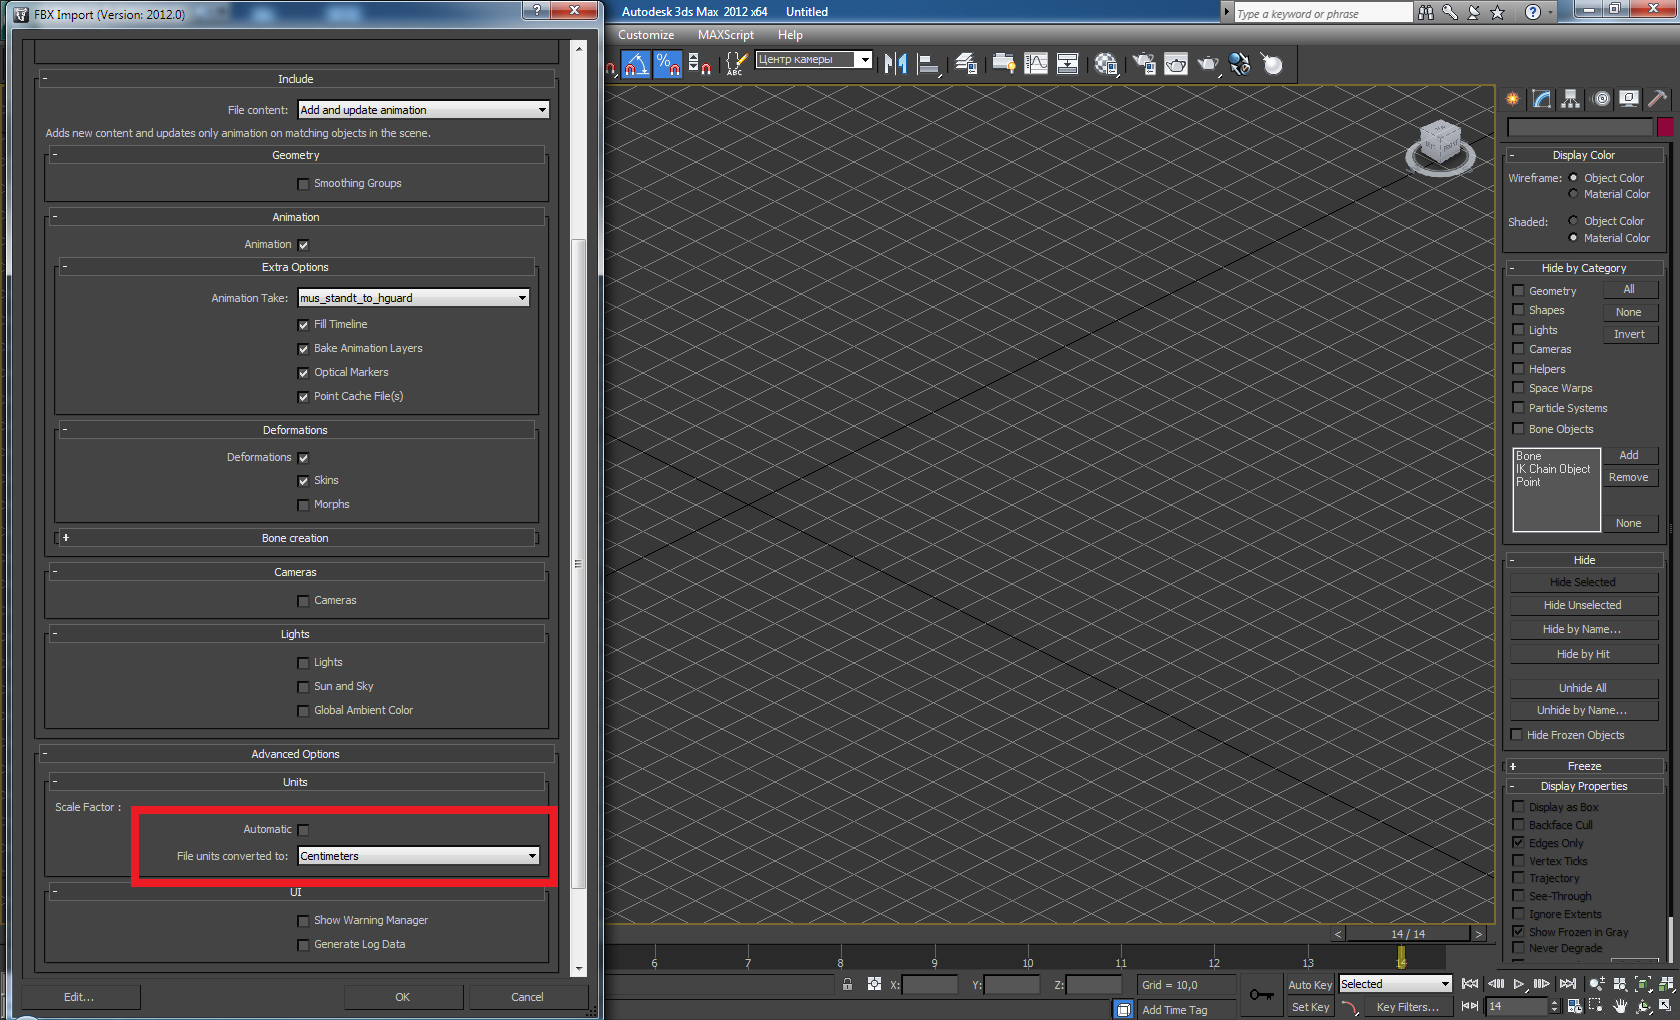Click the binoculars search icon

click(x=1426, y=12)
